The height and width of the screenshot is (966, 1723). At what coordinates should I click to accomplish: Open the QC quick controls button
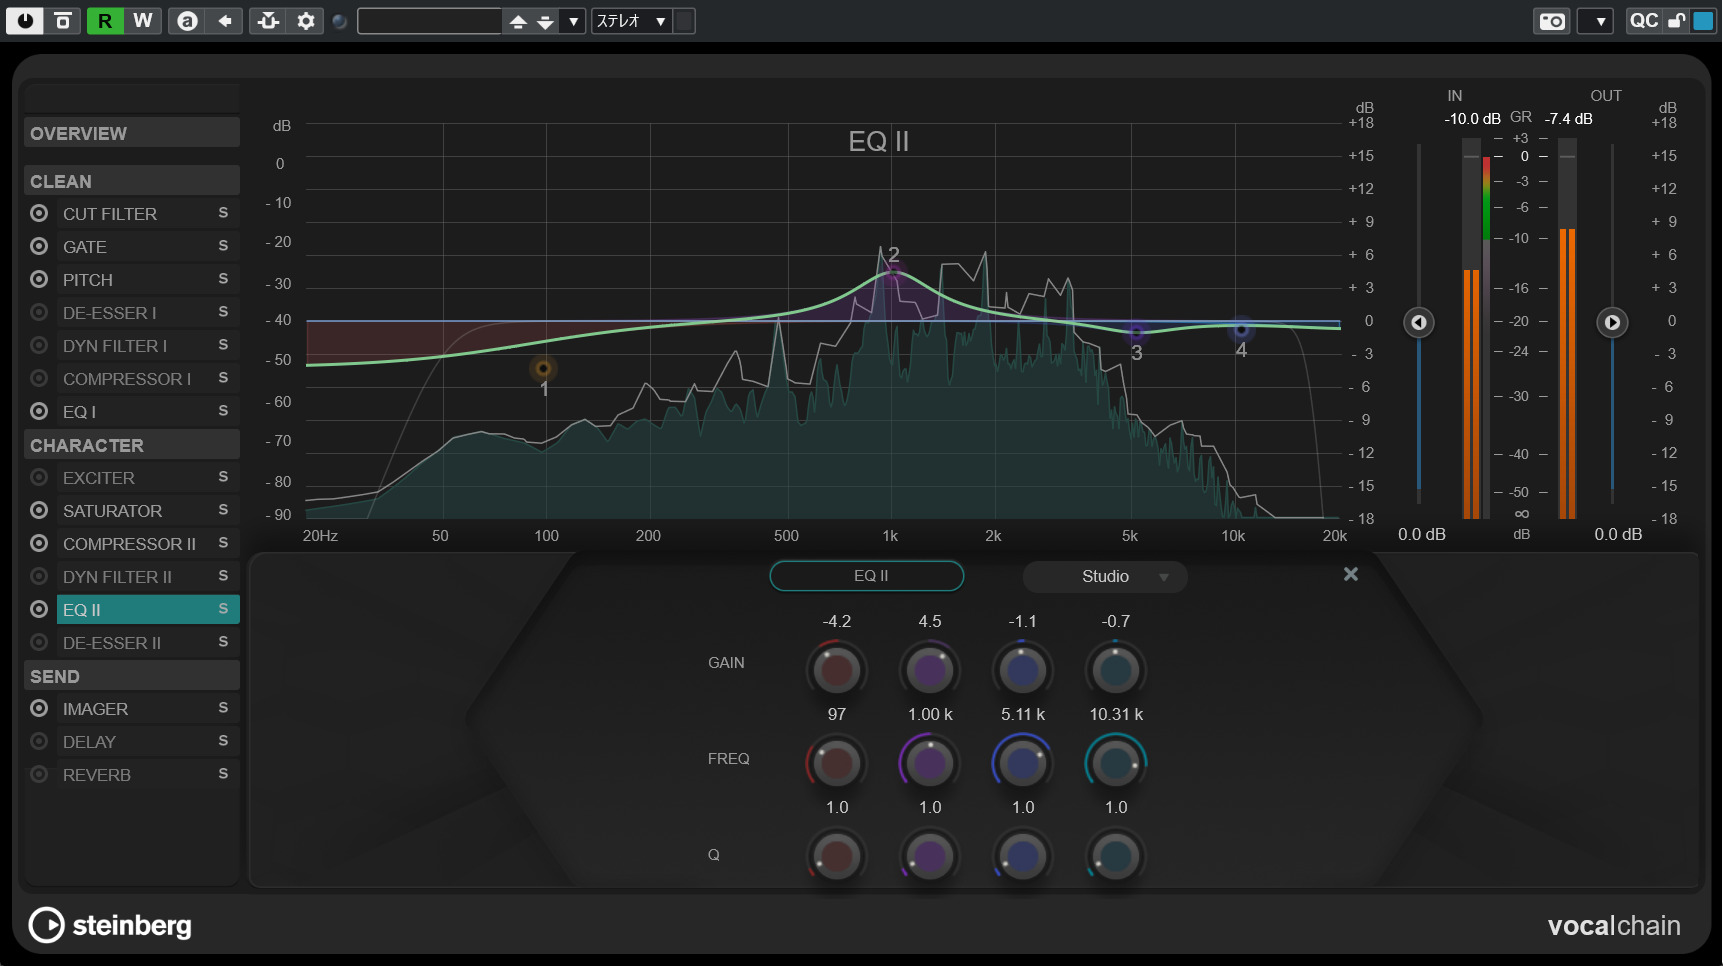click(x=1643, y=20)
